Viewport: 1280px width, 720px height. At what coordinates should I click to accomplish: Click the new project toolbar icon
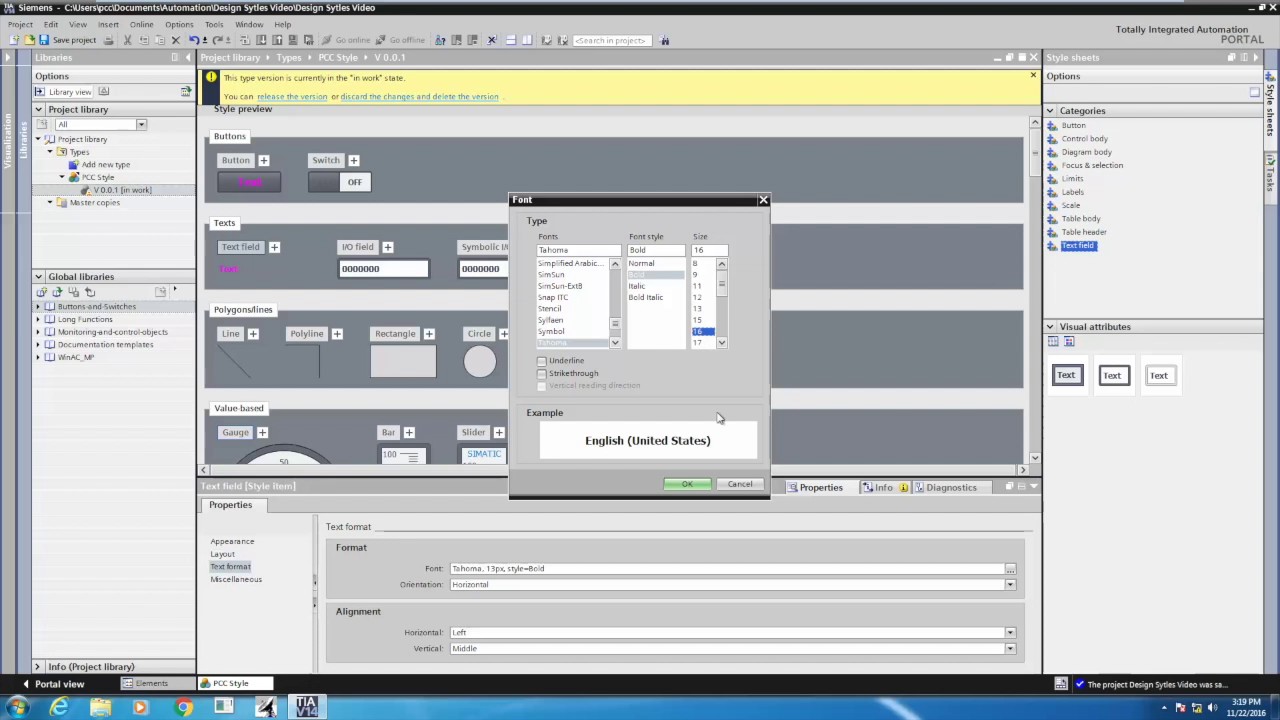tap(15, 40)
